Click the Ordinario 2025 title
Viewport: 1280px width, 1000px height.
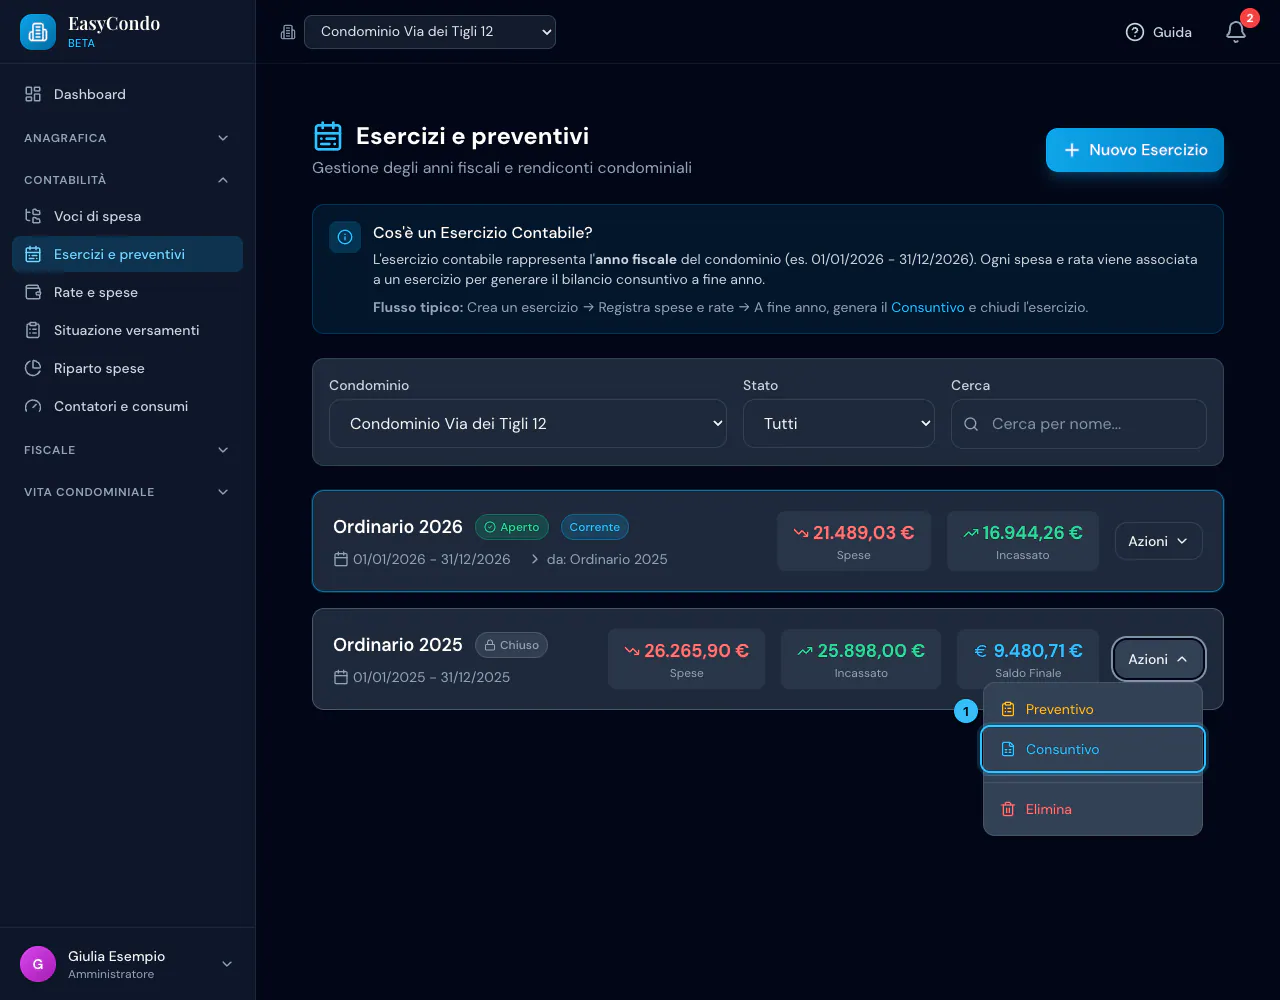[x=398, y=645]
